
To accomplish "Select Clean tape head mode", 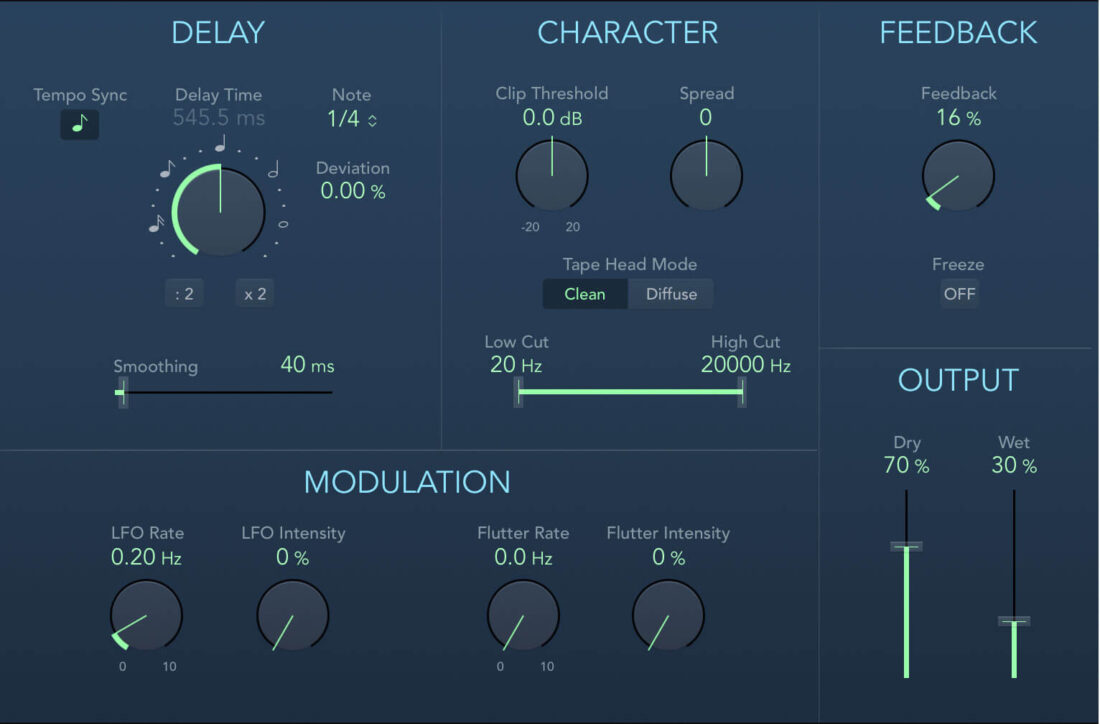I will (585, 294).
